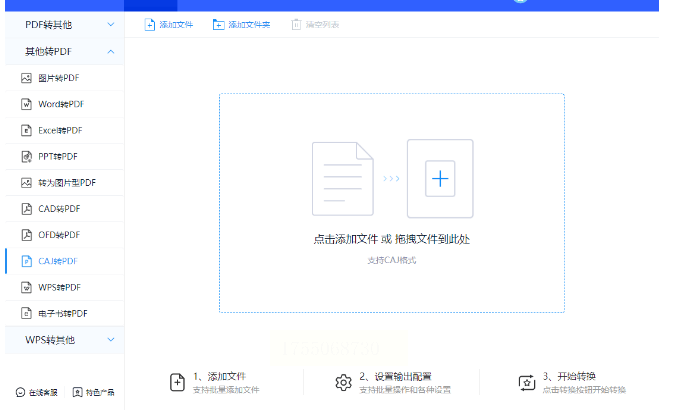
Task: Collapse the 其他转PDF chevron
Action: tap(111, 52)
